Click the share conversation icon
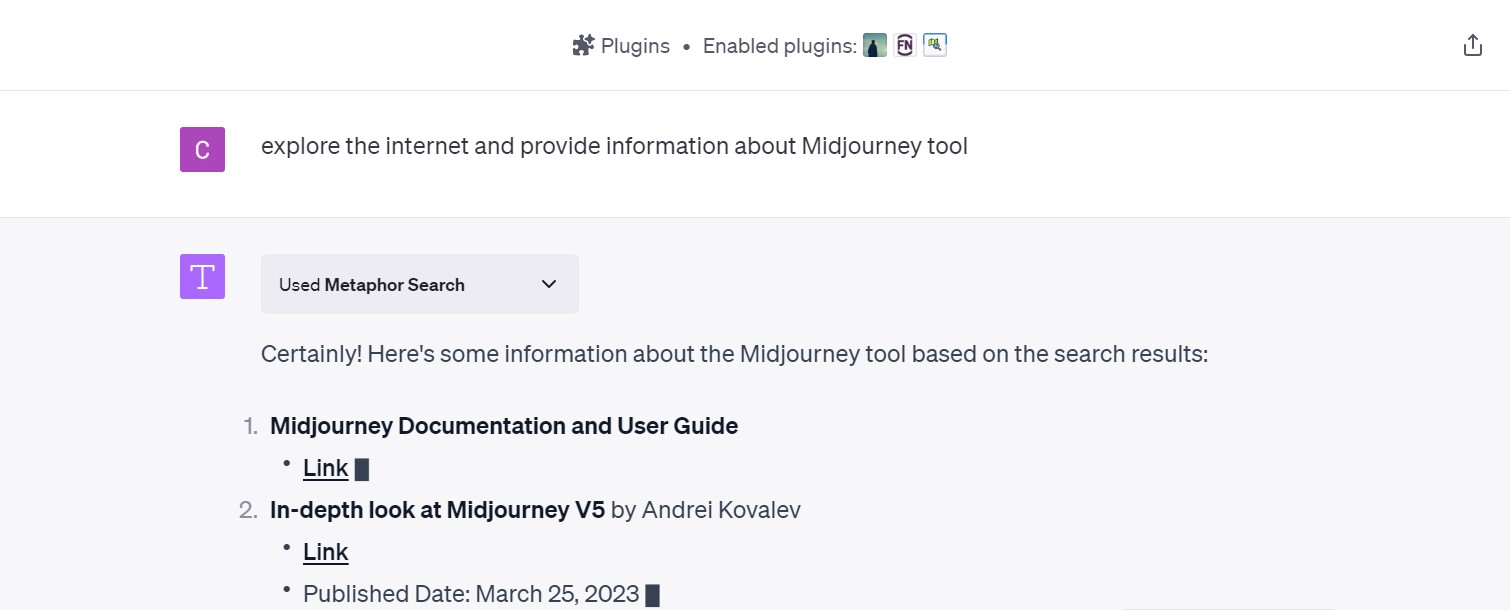Viewport: 1510px width, 610px height. point(1472,46)
